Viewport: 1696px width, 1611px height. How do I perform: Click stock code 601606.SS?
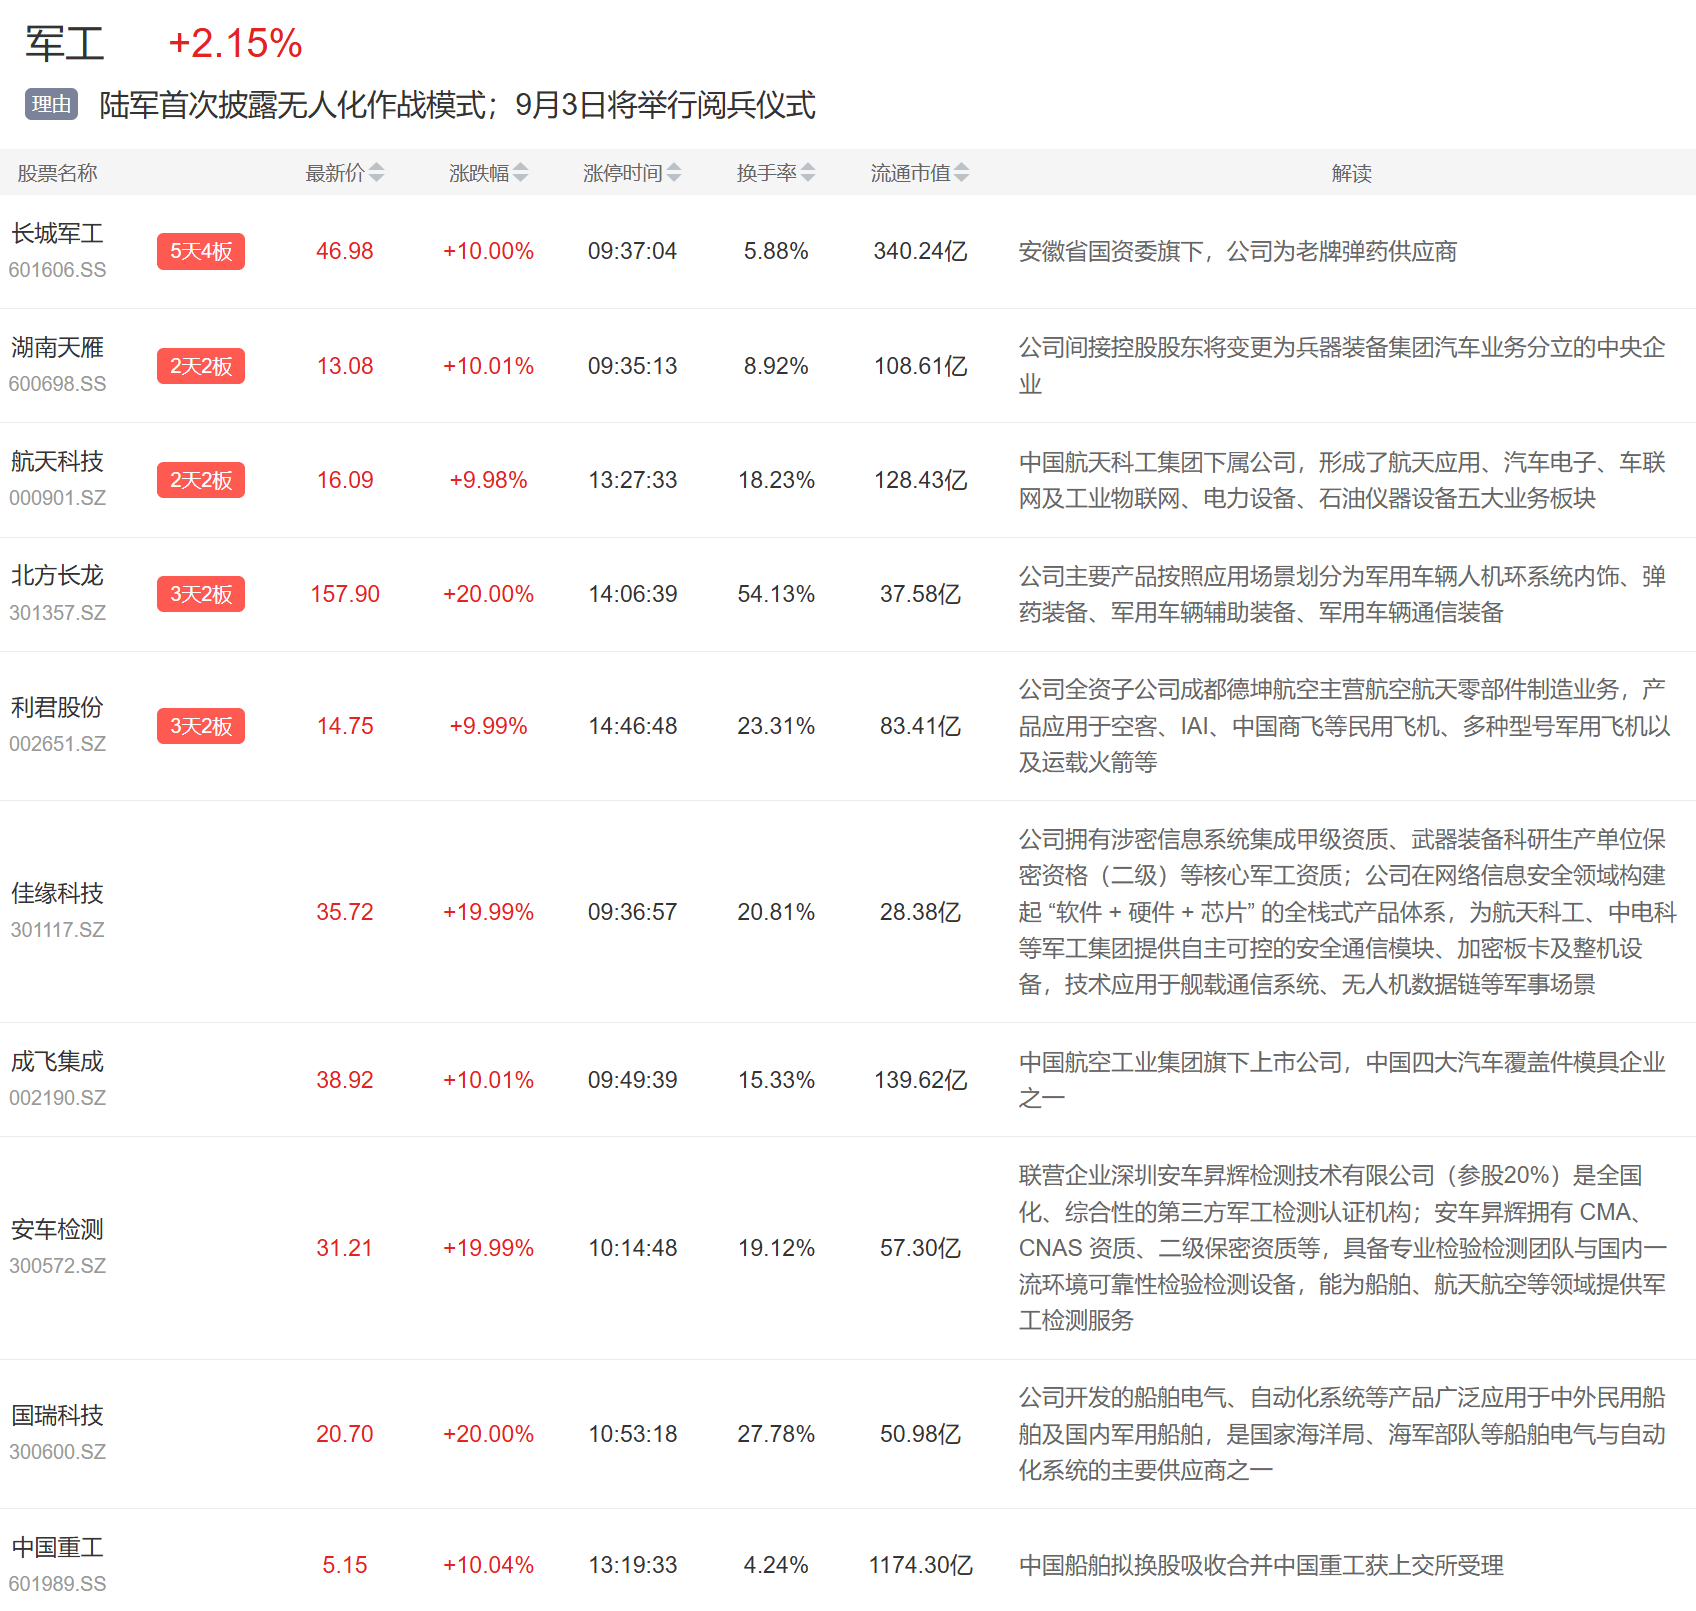click(x=57, y=270)
